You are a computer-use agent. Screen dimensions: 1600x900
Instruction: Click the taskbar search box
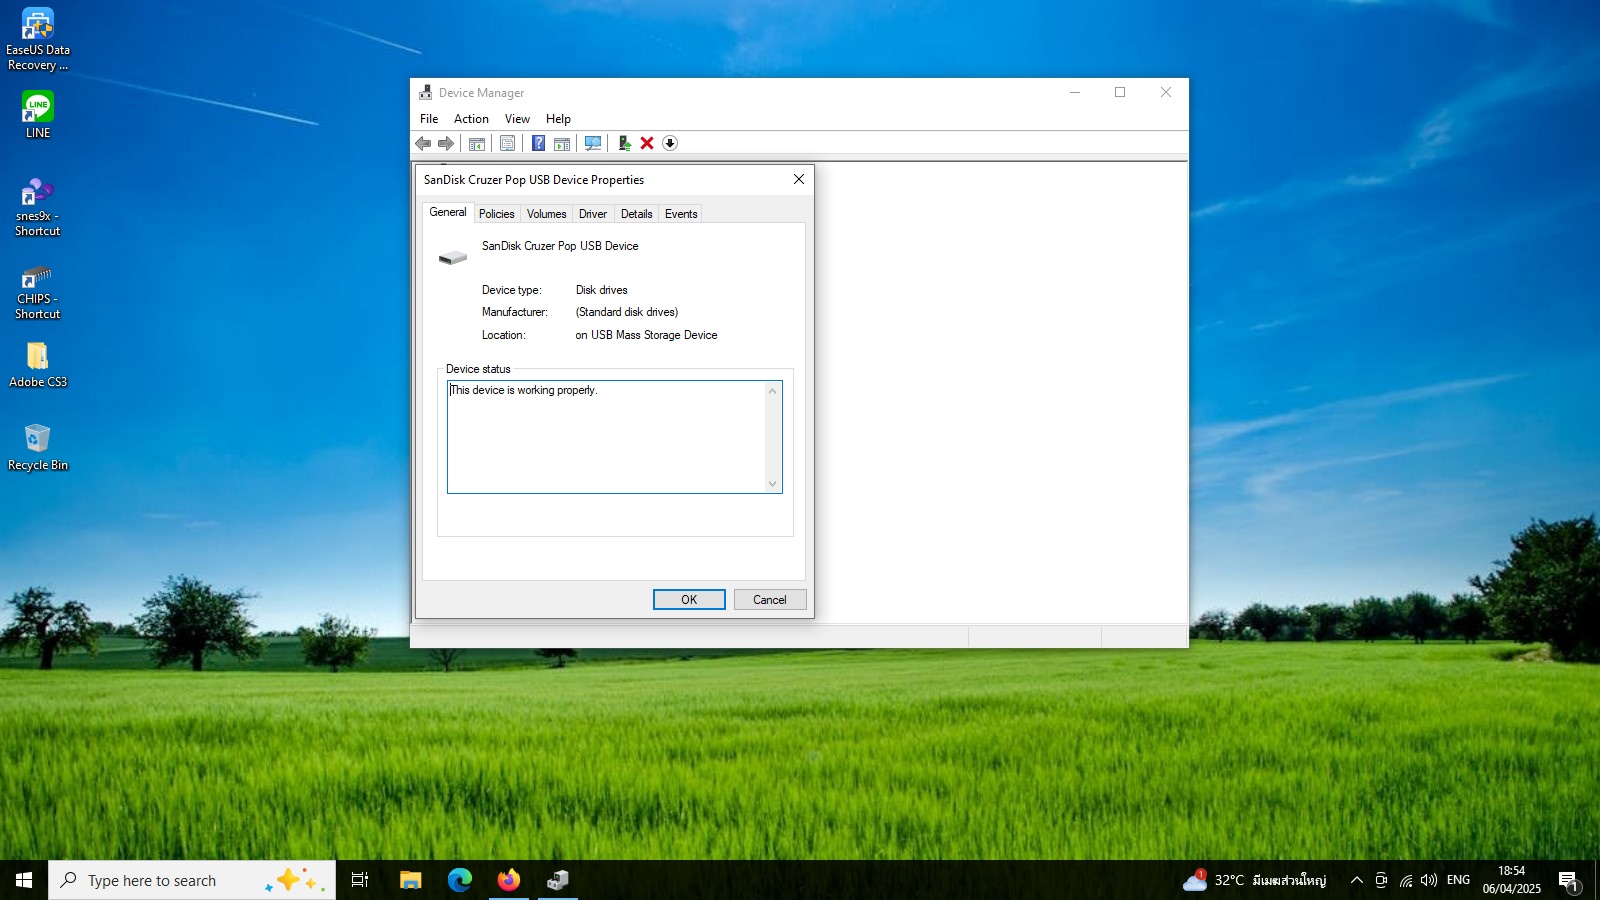tap(192, 880)
